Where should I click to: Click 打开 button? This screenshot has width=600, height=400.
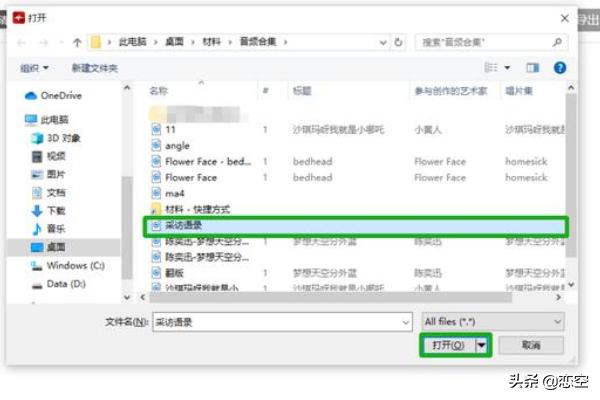pyautogui.click(x=448, y=345)
